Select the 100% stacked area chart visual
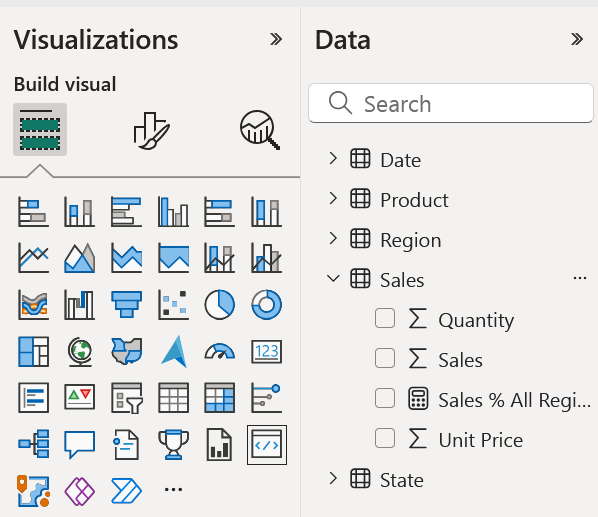The image size is (598, 517). (174, 258)
